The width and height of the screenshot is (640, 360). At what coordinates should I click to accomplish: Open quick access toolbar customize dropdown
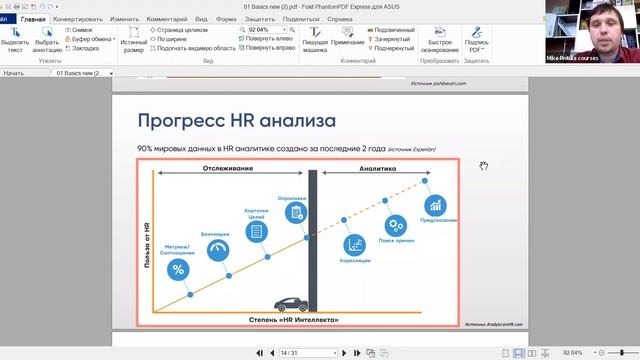click(x=57, y=7)
